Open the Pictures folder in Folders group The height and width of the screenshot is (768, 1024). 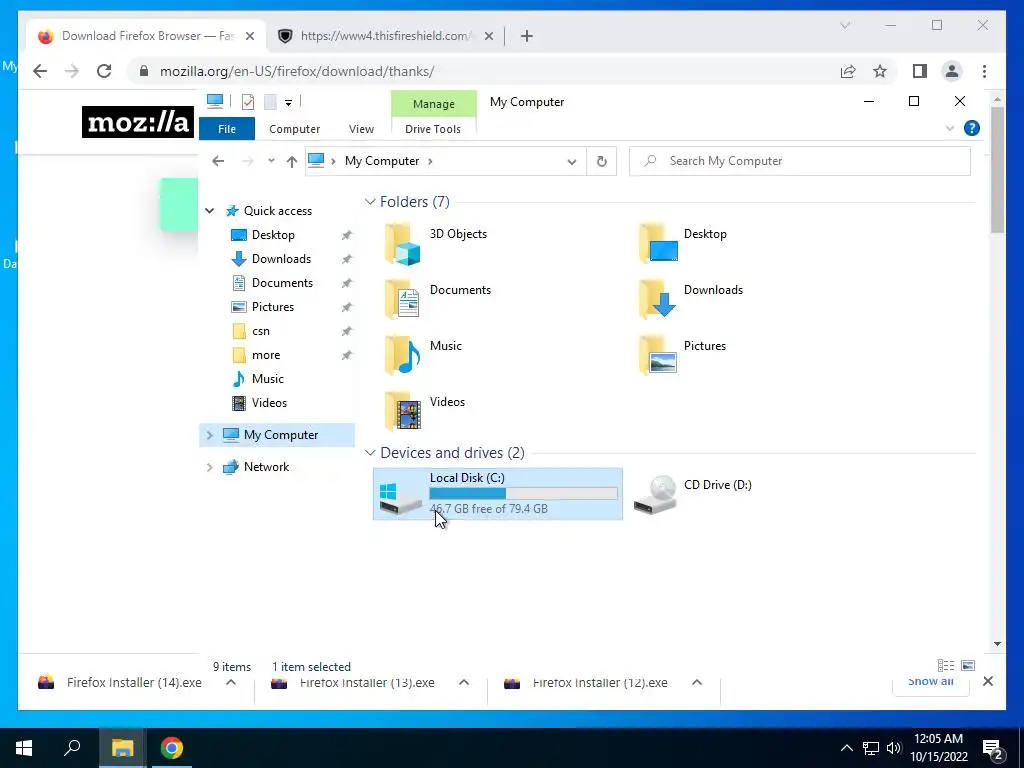point(682,355)
